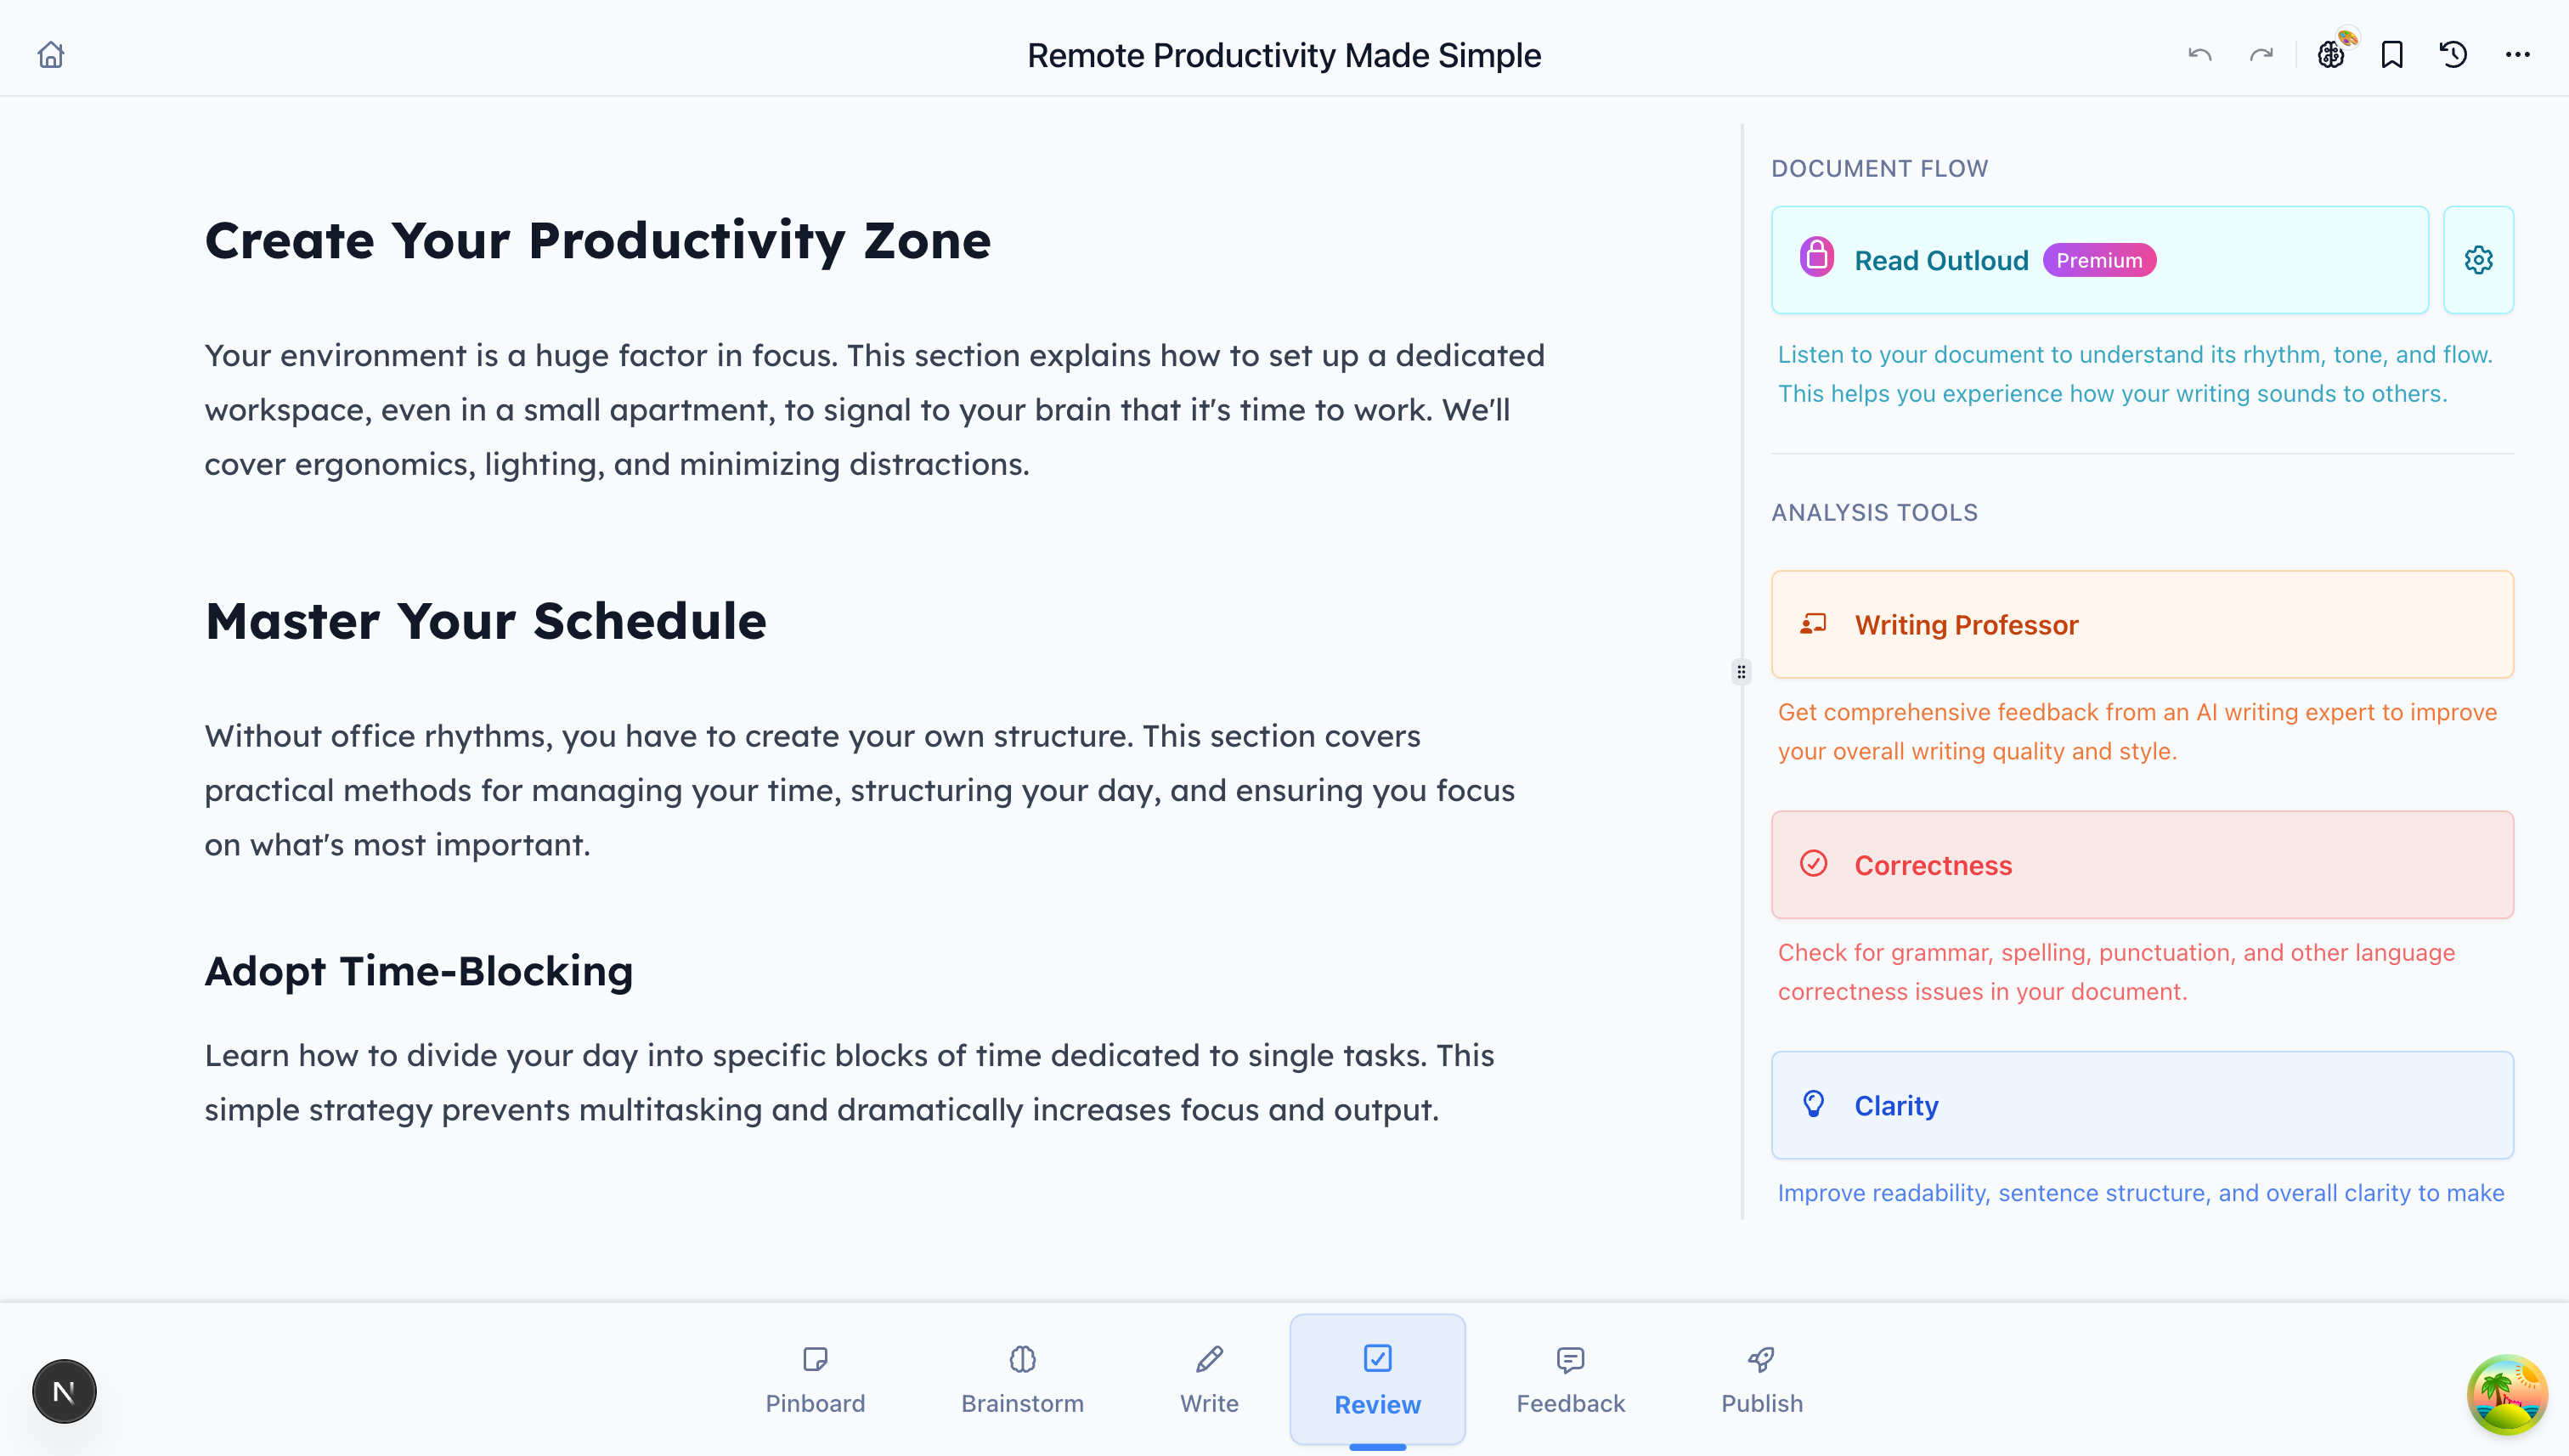
Task: Select the Write mode button
Action: point(1208,1380)
